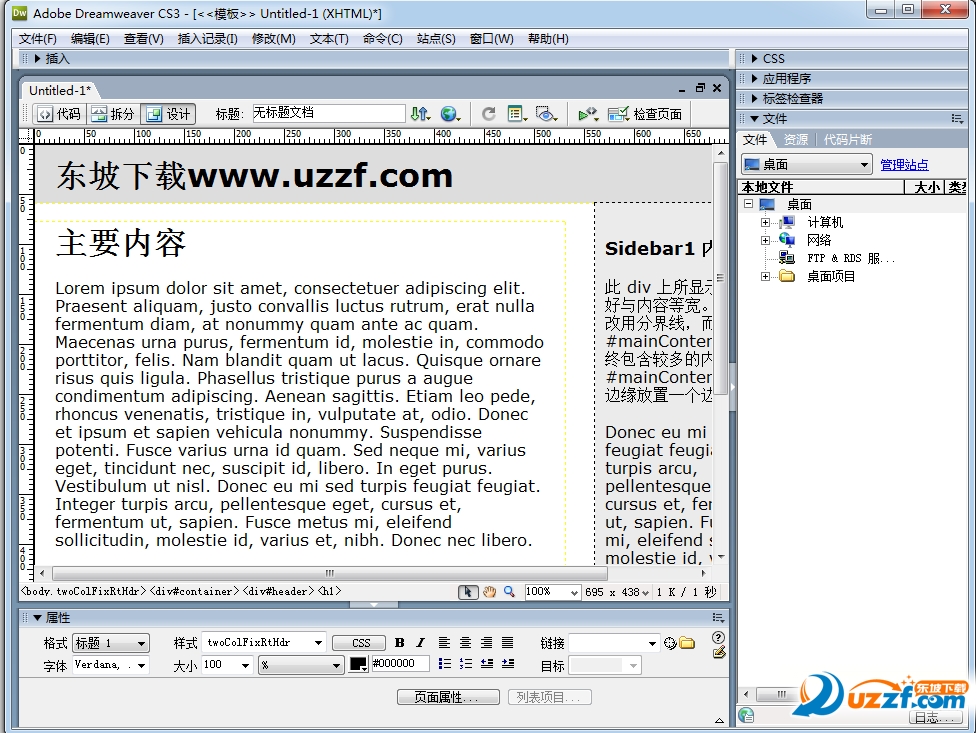This screenshot has width=976, height=733.
Task: Click the refresh design view icon
Action: click(x=489, y=114)
